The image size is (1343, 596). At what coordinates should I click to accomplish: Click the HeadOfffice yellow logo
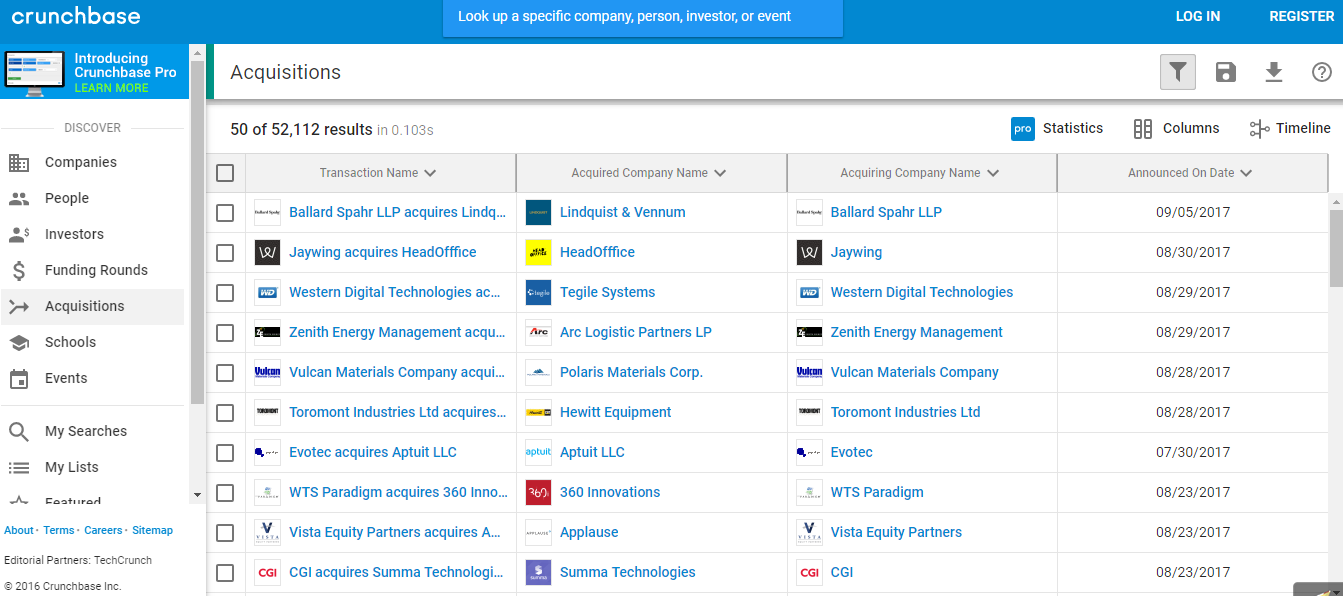click(538, 252)
